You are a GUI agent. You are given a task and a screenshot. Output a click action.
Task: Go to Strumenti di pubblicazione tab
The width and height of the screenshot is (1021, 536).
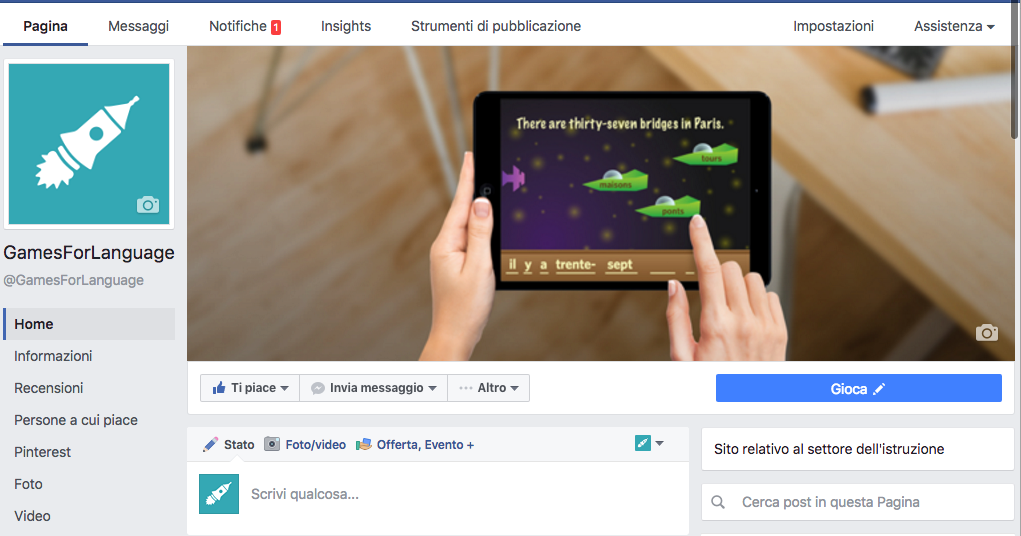(x=496, y=26)
